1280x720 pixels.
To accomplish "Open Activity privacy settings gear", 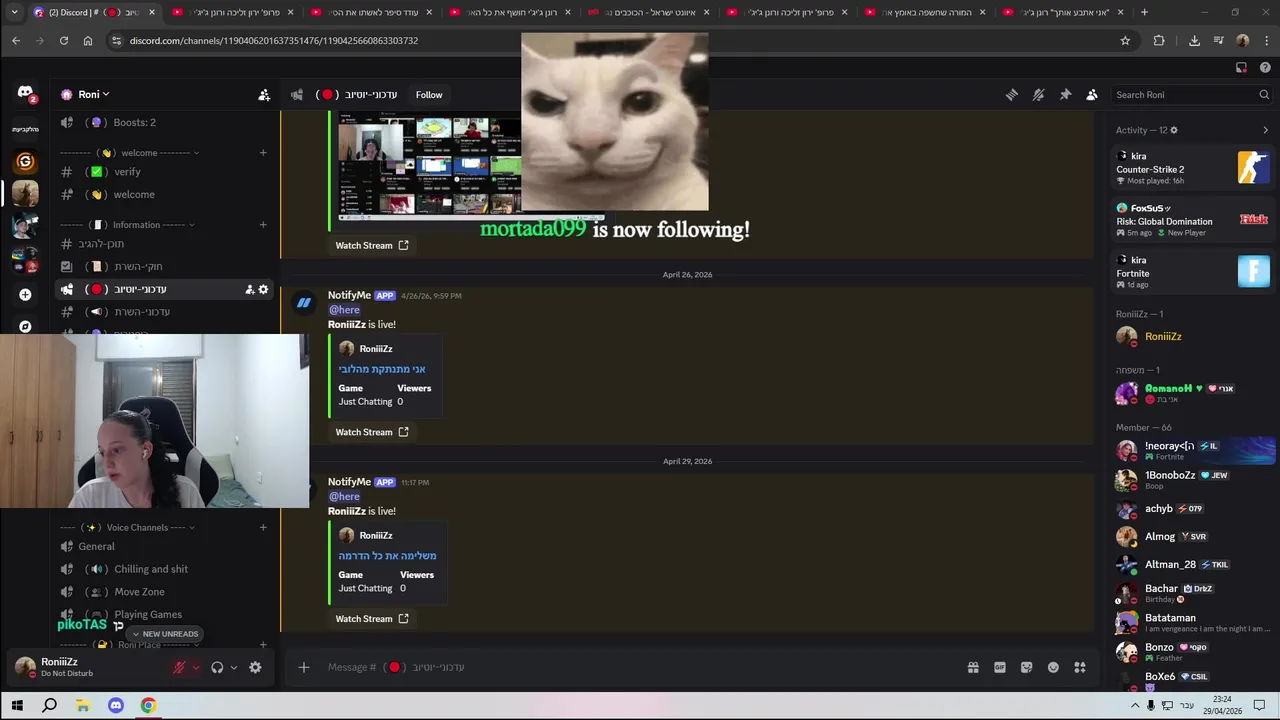I will point(1174,130).
